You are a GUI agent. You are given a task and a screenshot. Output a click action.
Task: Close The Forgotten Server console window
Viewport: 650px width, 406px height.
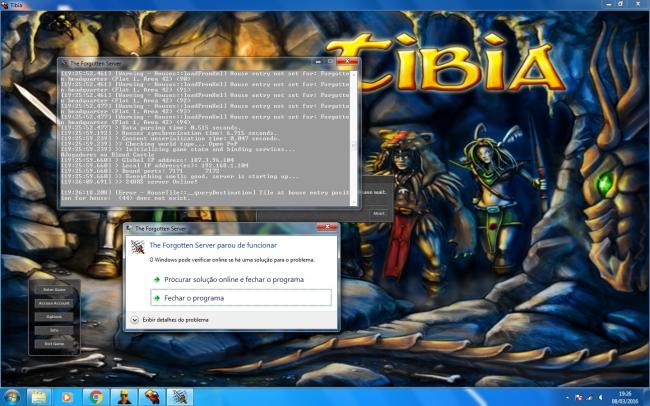pyautogui.click(x=347, y=61)
